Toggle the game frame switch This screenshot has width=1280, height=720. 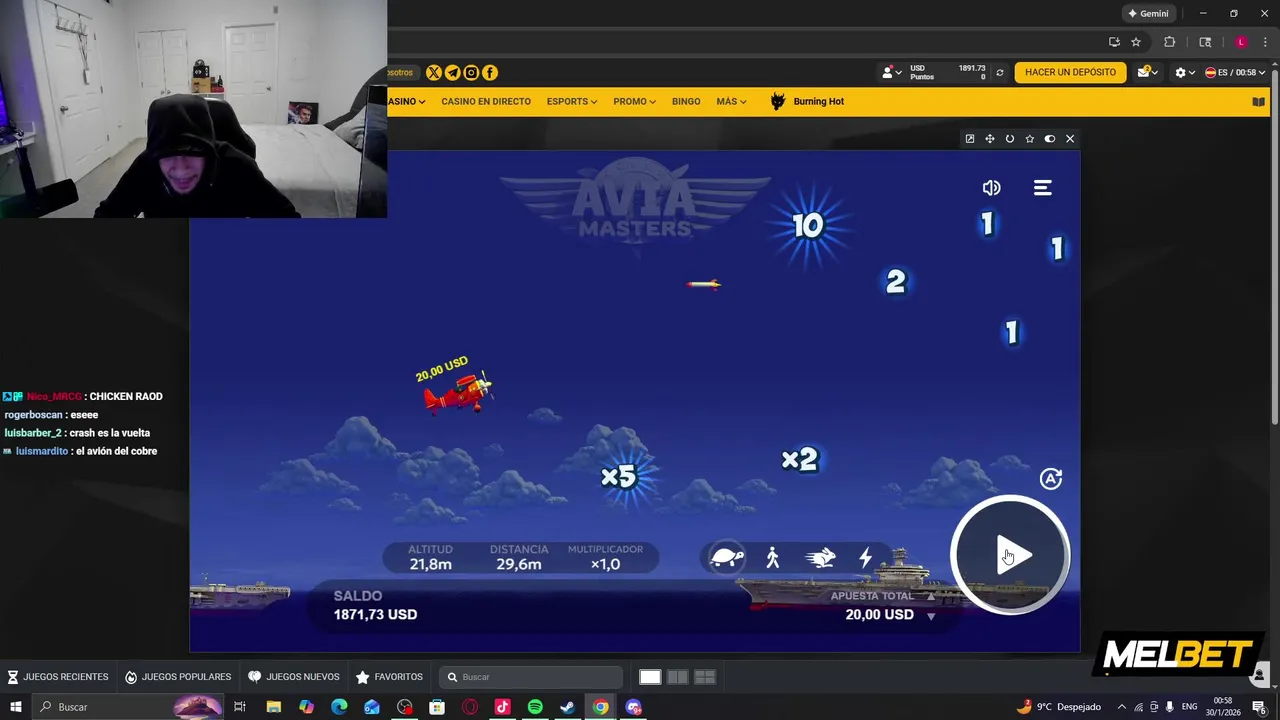[x=1049, y=139]
